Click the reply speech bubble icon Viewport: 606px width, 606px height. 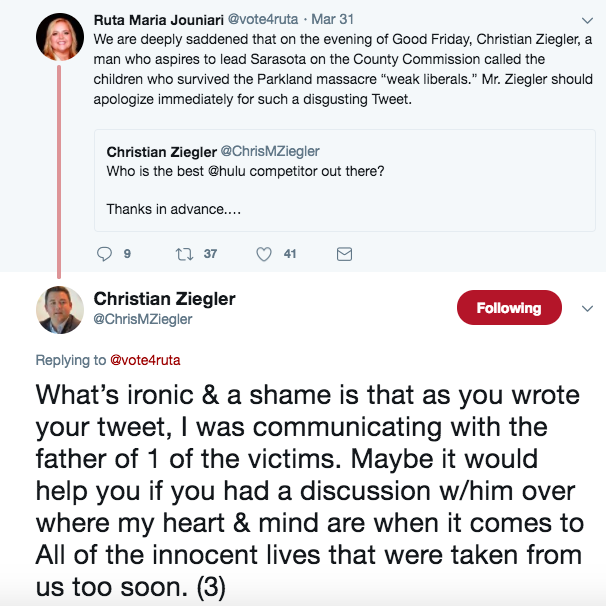pos(104,254)
